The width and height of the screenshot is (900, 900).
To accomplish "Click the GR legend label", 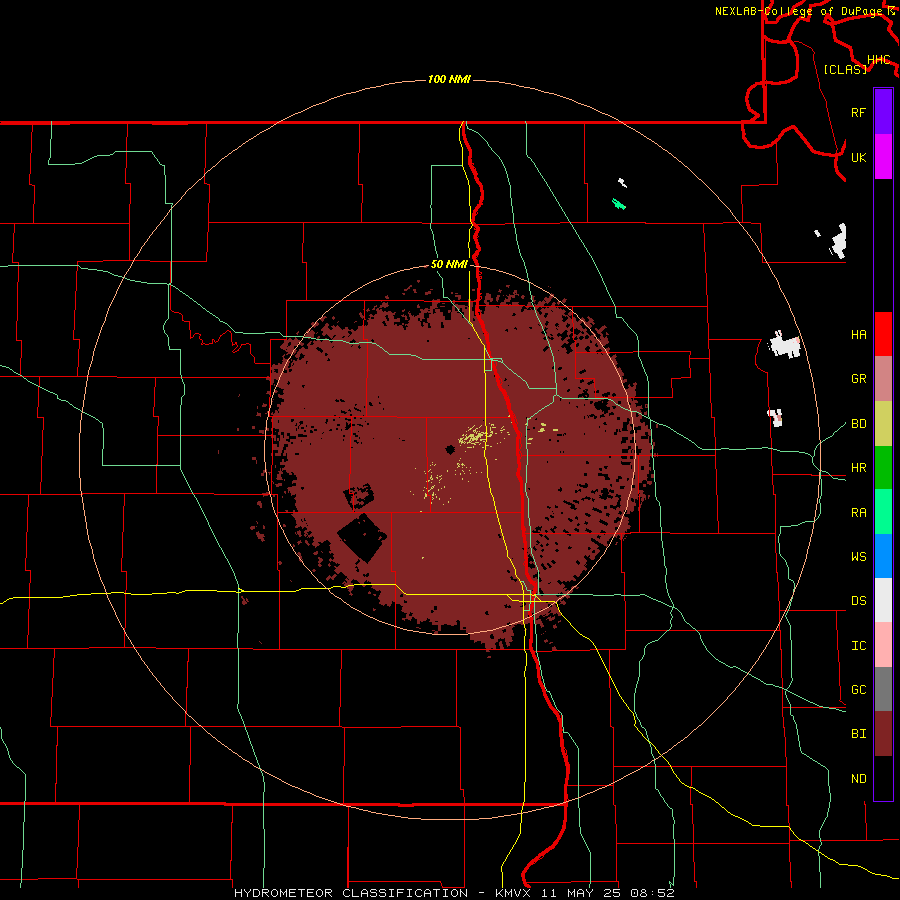I will (x=858, y=379).
